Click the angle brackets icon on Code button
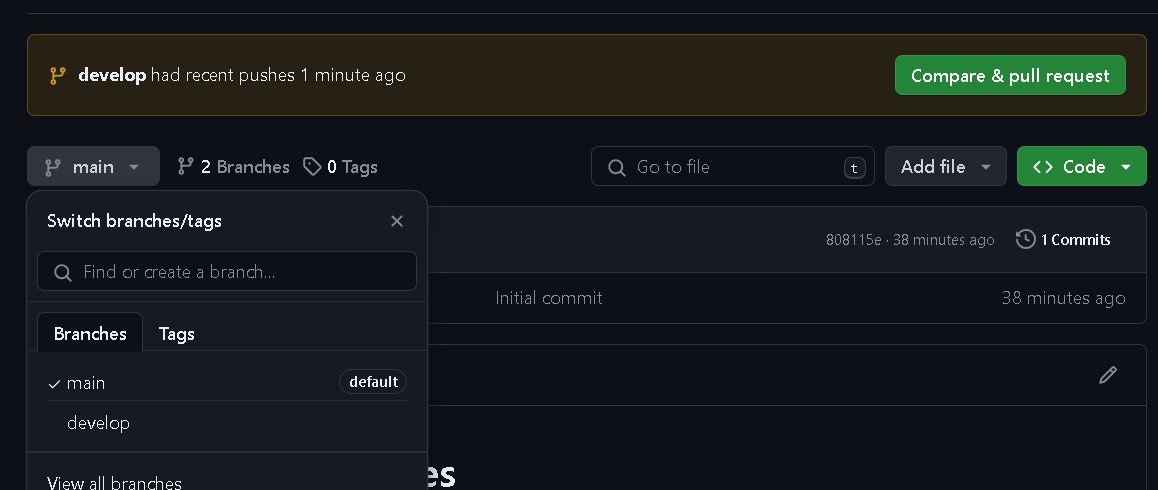The image size is (1158, 490). (x=1043, y=167)
